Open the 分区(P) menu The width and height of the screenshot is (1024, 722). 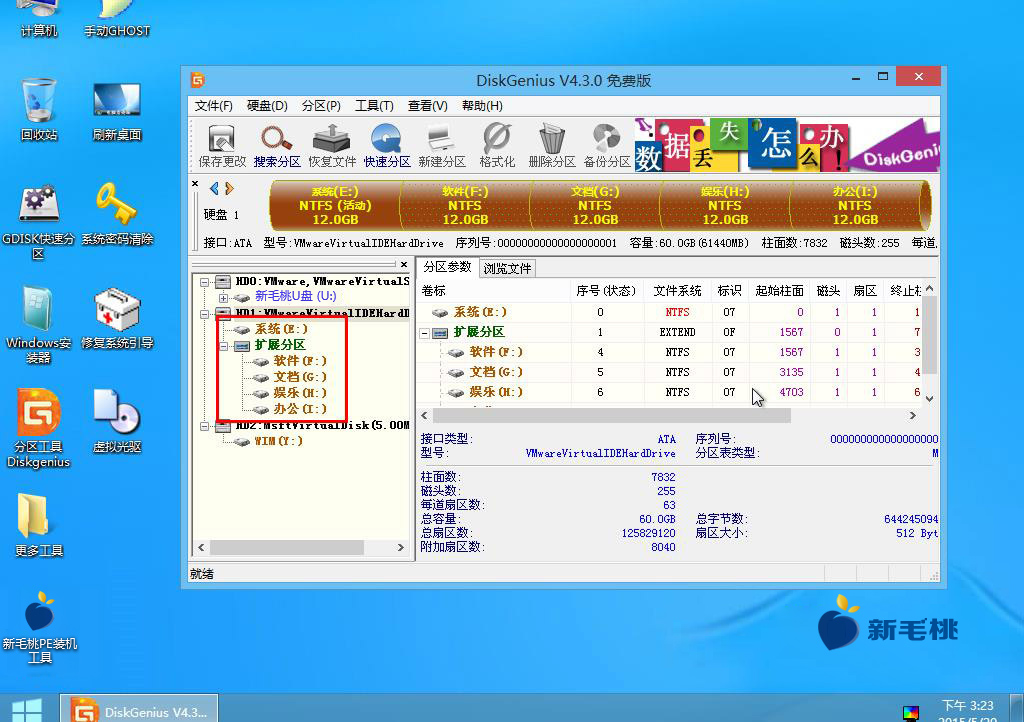(x=321, y=106)
